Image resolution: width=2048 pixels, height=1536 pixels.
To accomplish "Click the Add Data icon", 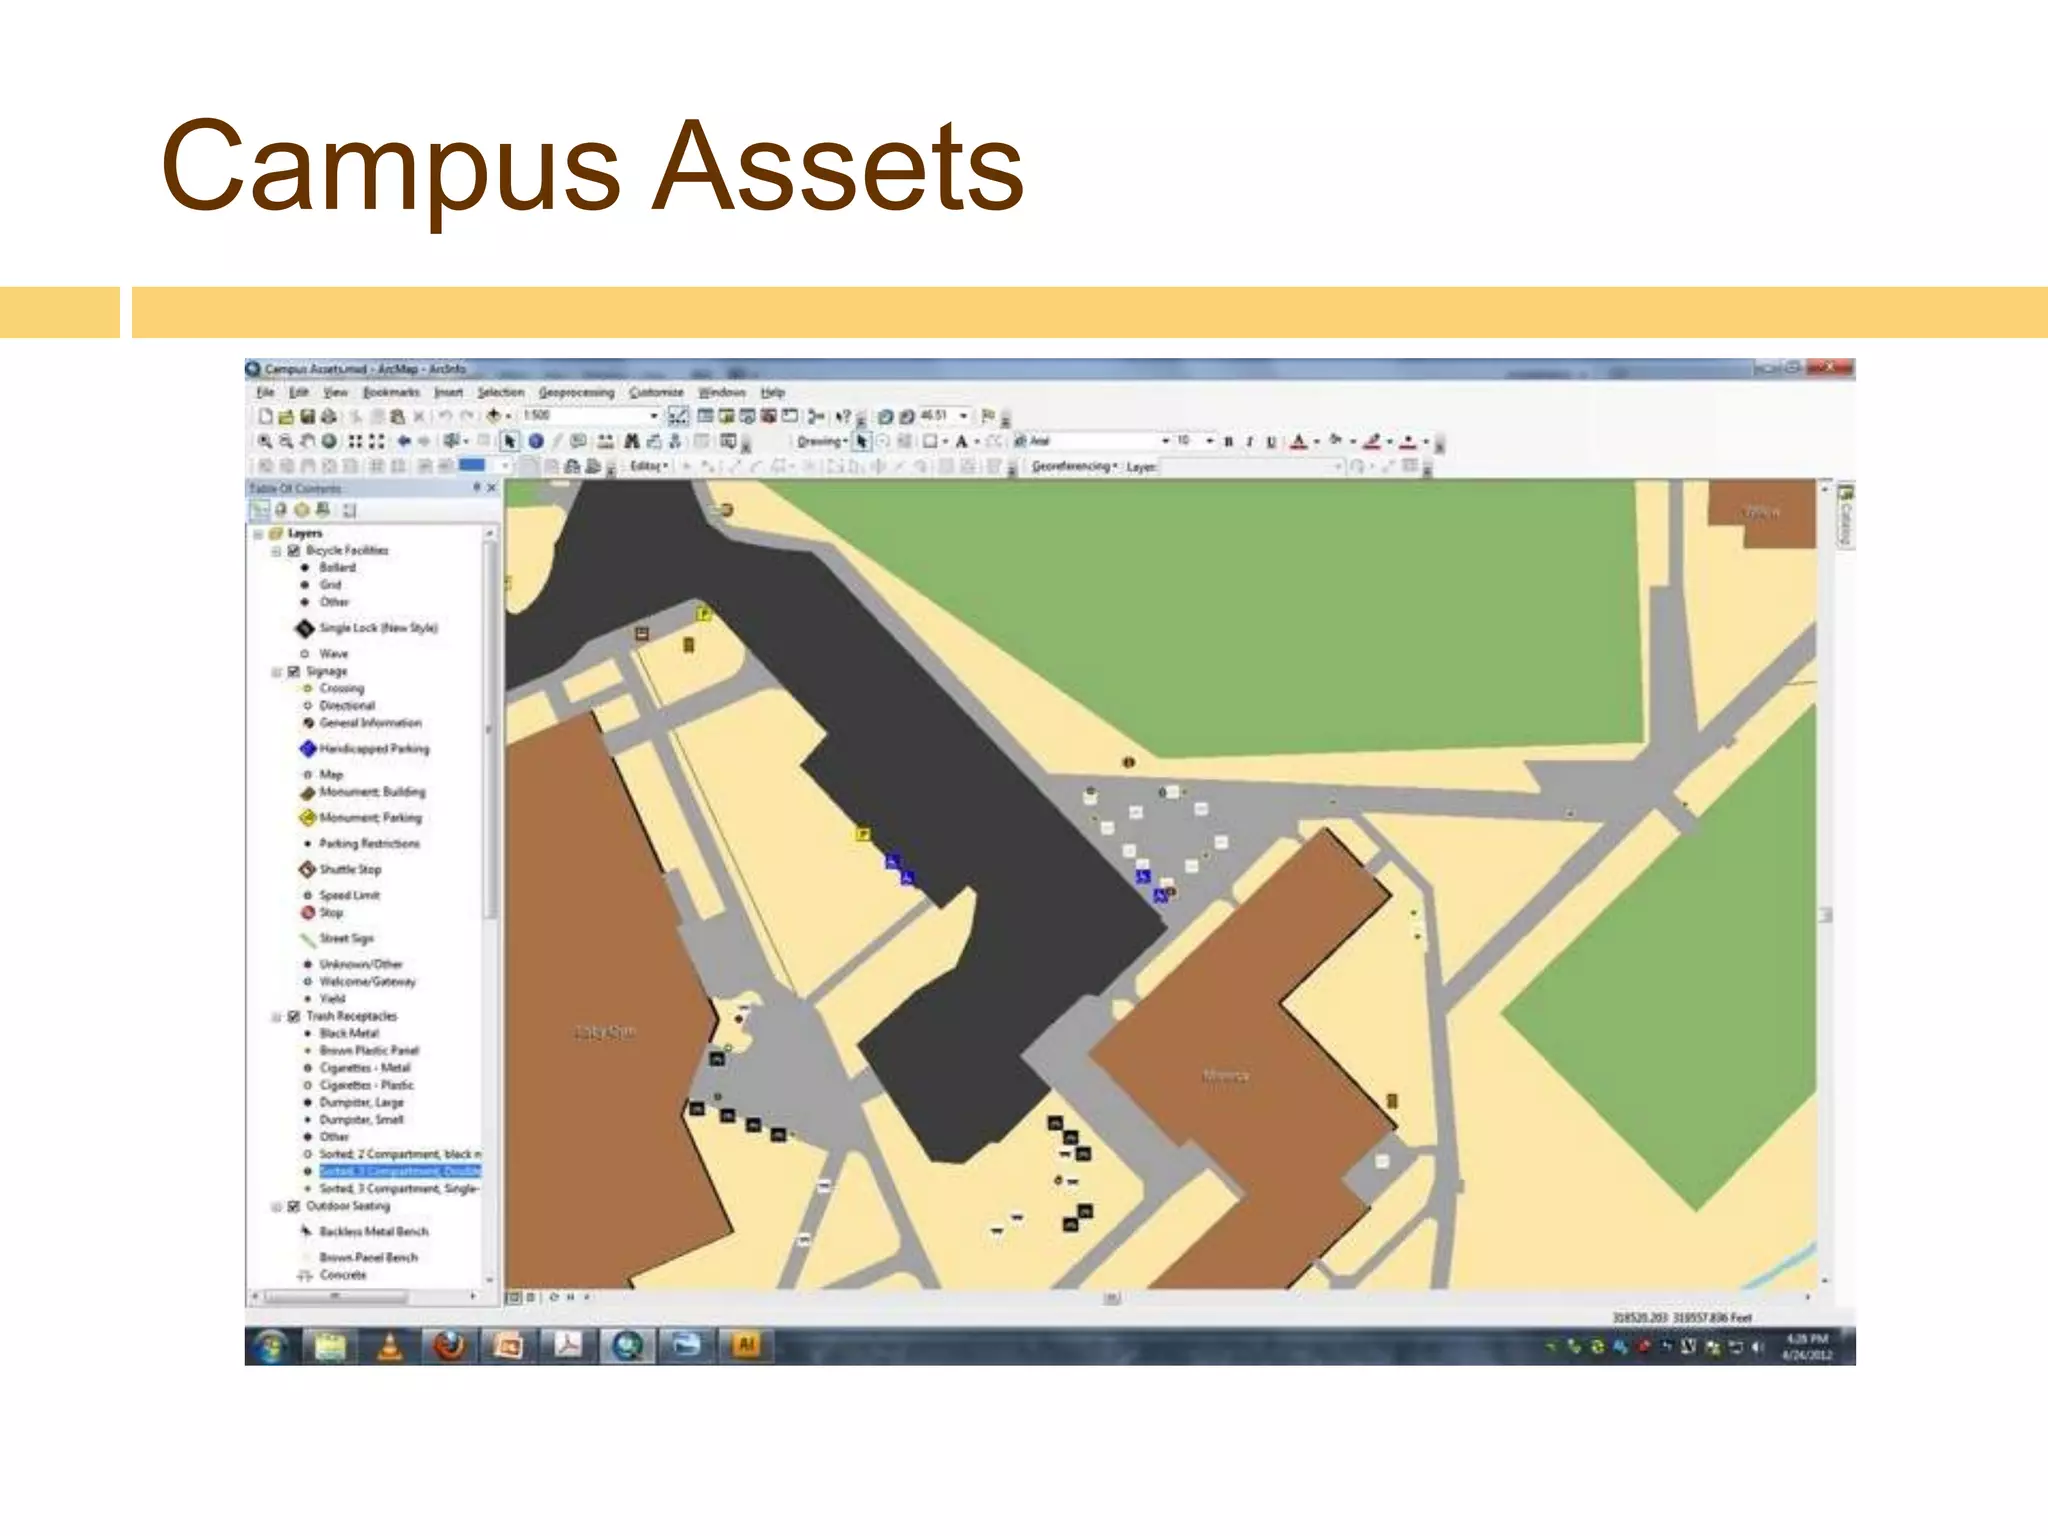I will [493, 416].
